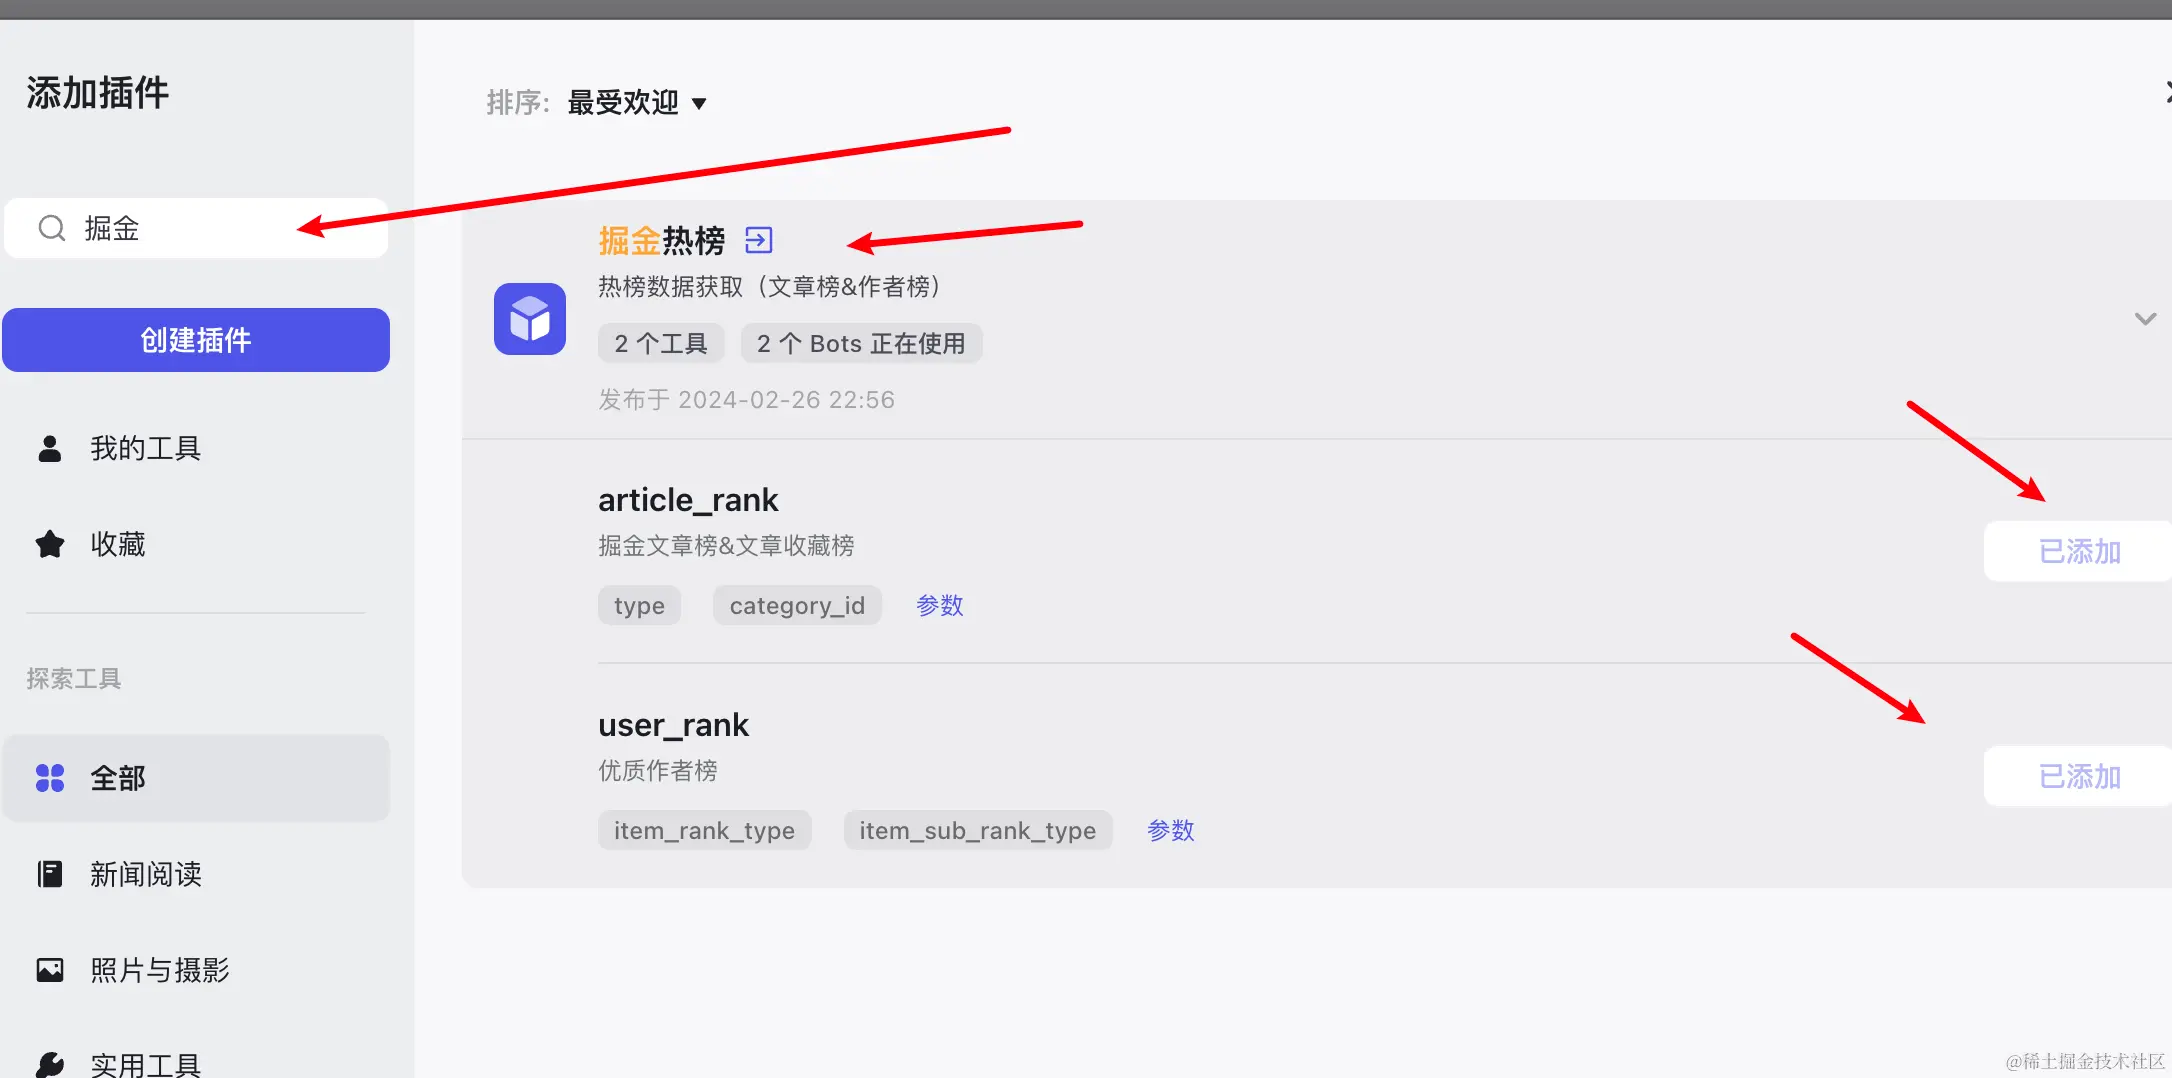
Task: Click the 热榜数据获取 description text
Action: pyautogui.click(x=770, y=286)
